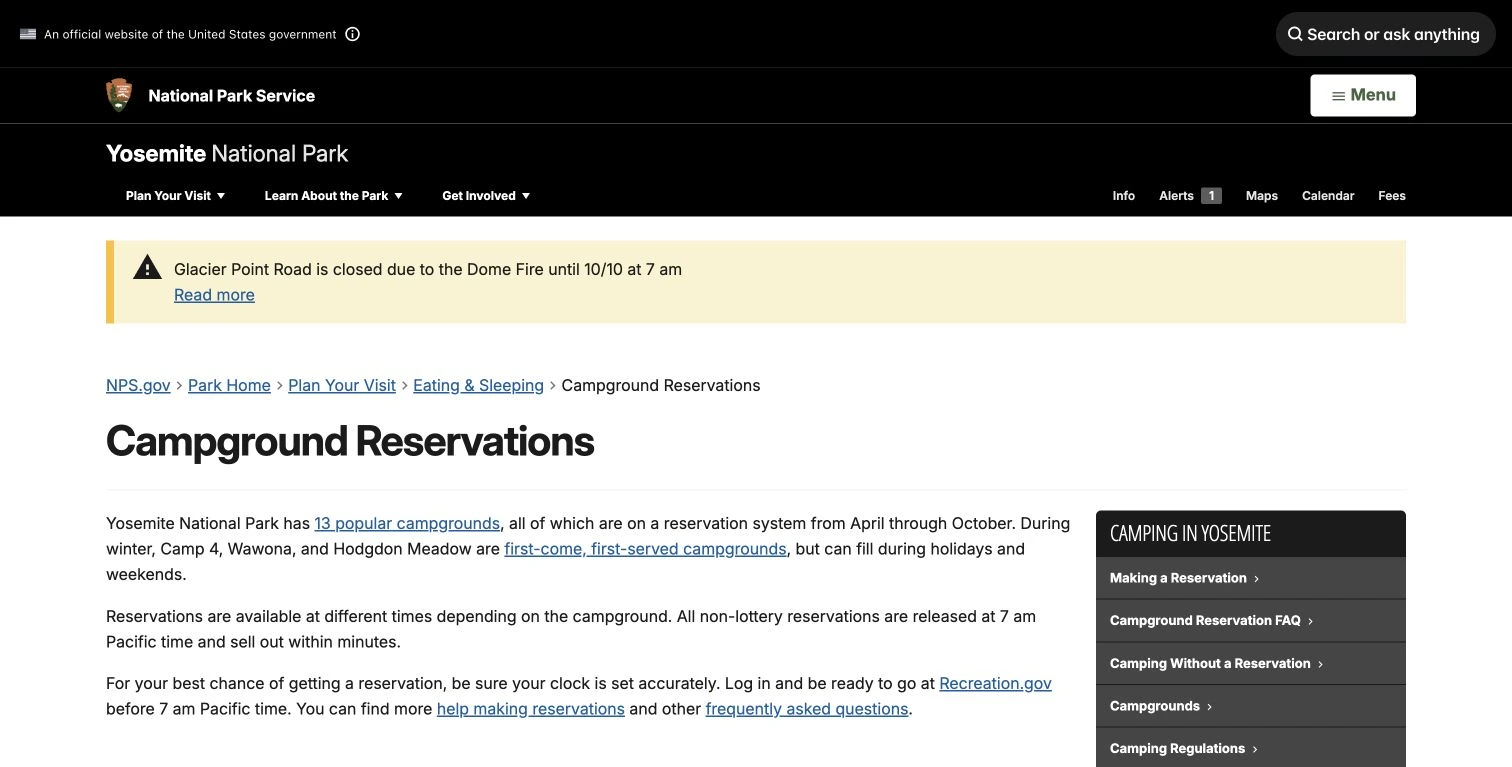Click Read more in the fire alert
The width and height of the screenshot is (1512, 767).
214,295
